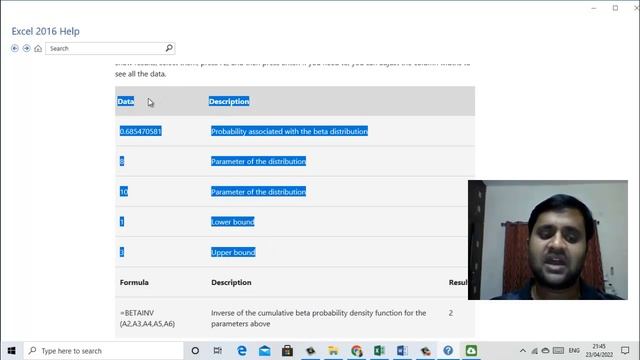Image resolution: width=640 pixels, height=360 pixels.
Task: Click the result value 2
Action: point(451,313)
